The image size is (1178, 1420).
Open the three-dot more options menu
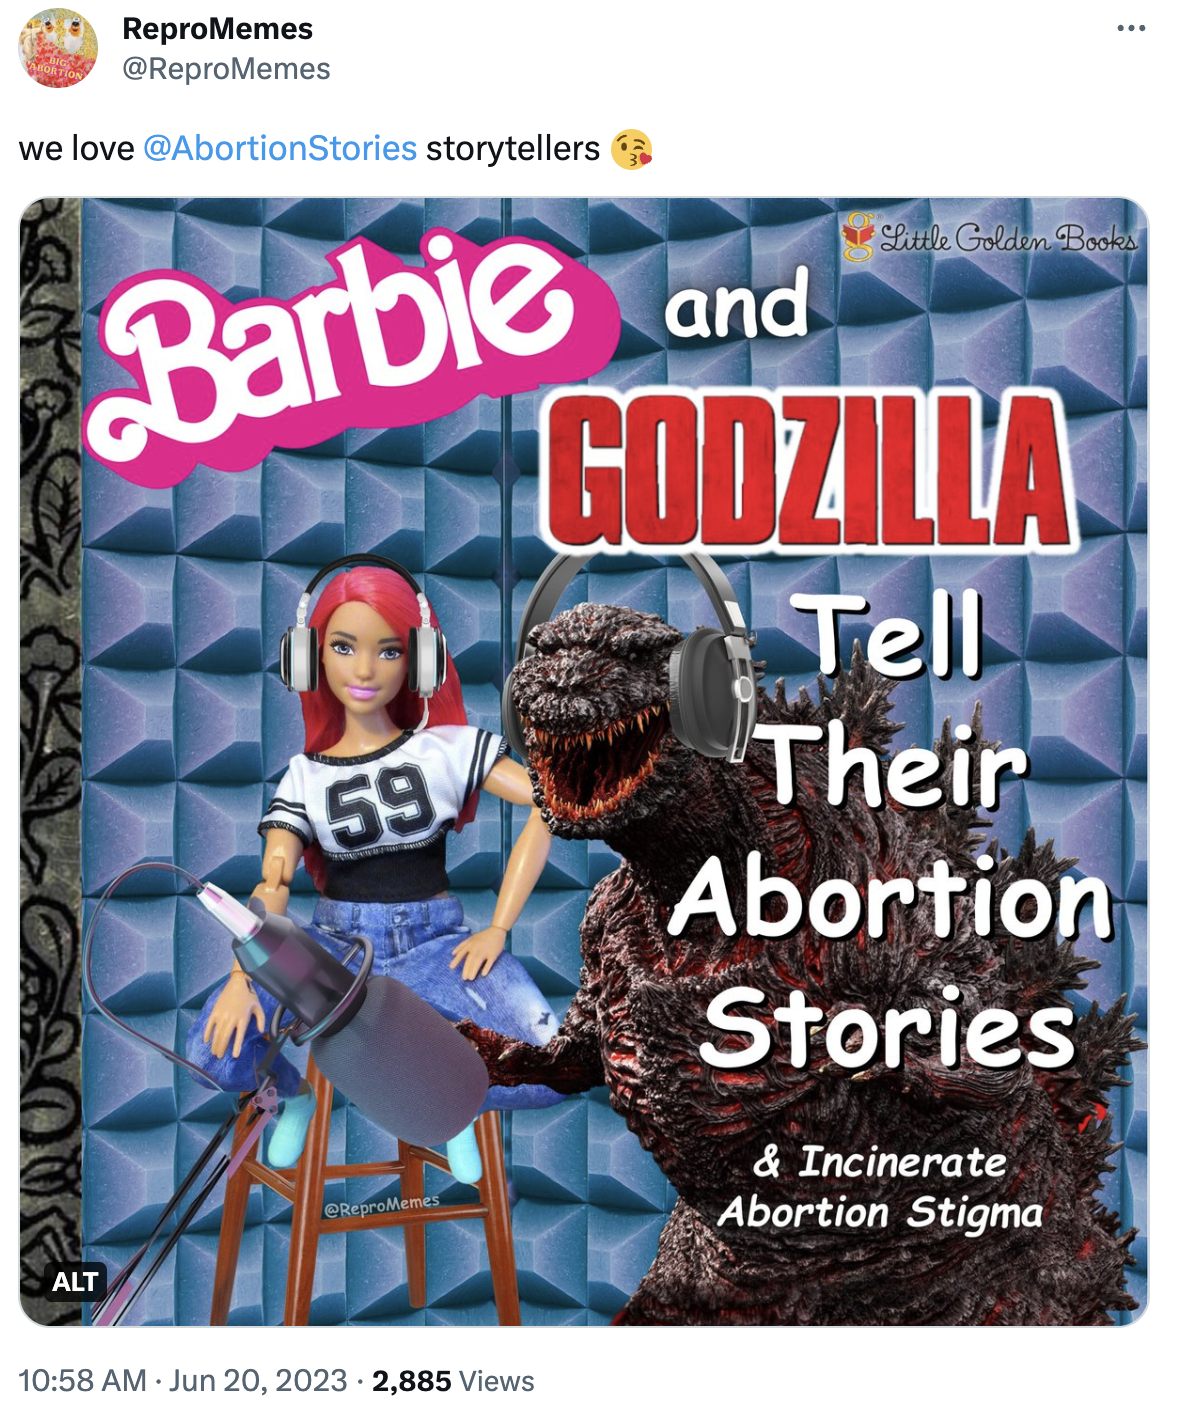click(x=1131, y=28)
